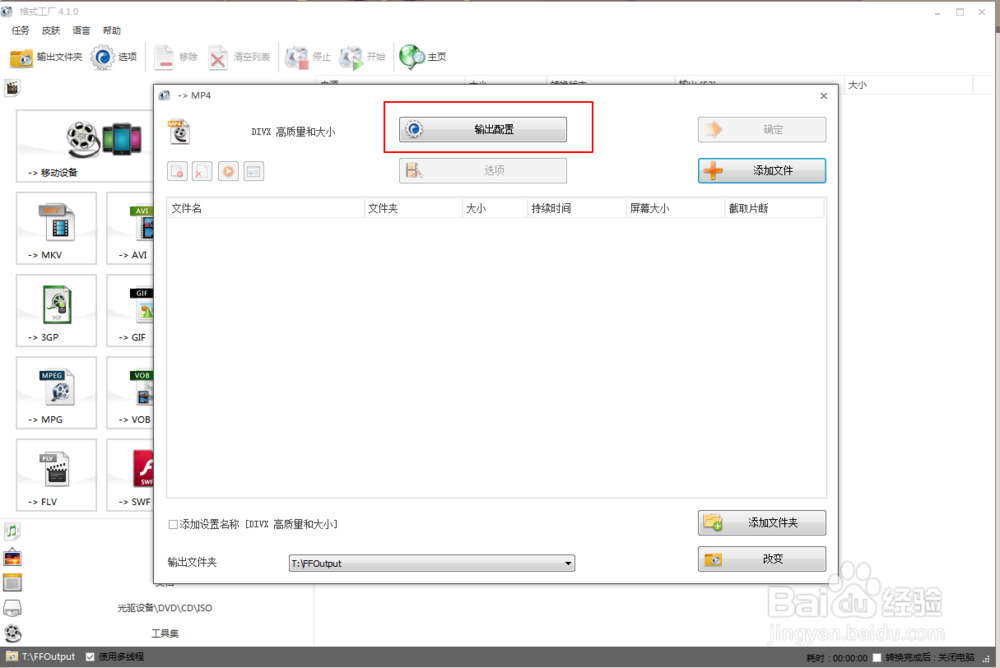
Task: Click the 文件名 column header
Action: [265, 209]
